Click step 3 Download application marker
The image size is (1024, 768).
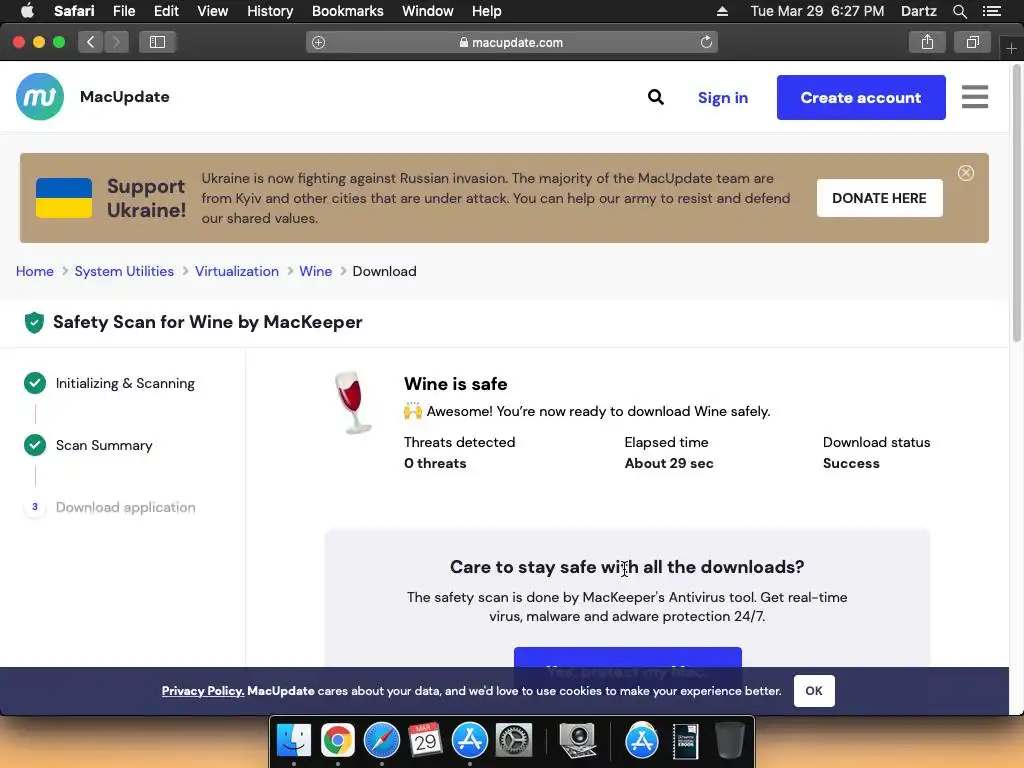[35, 507]
